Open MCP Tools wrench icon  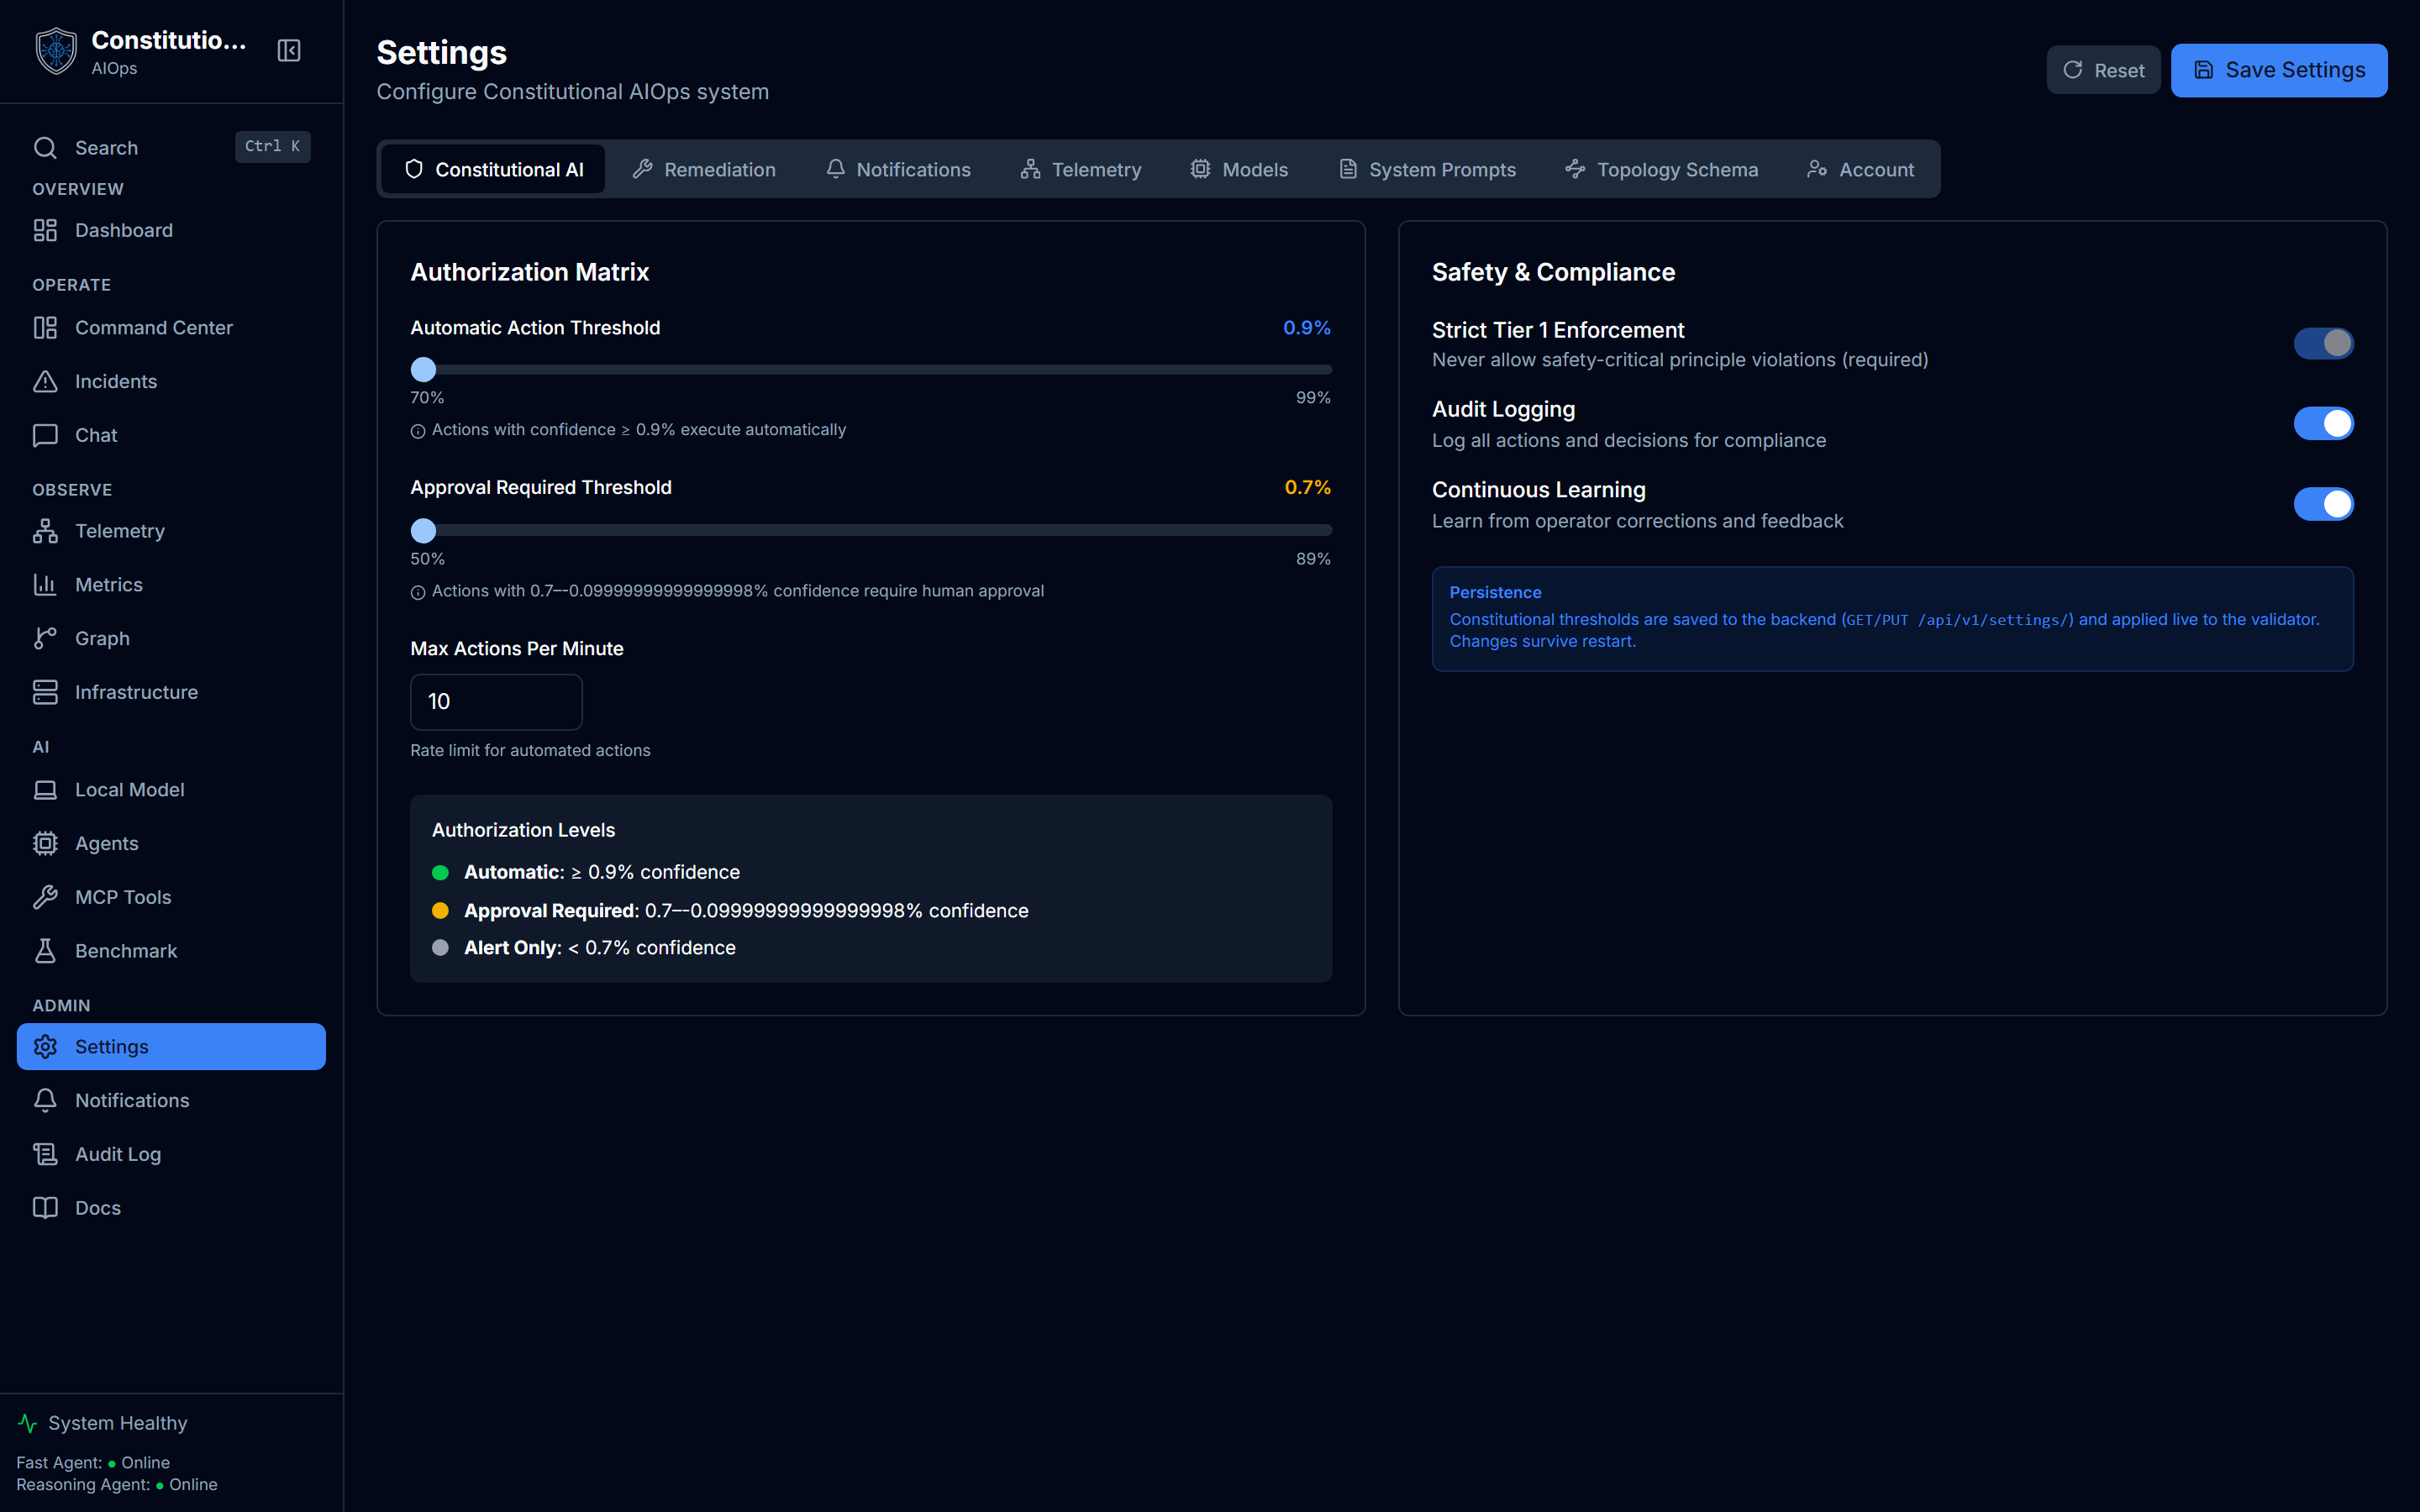click(x=45, y=898)
